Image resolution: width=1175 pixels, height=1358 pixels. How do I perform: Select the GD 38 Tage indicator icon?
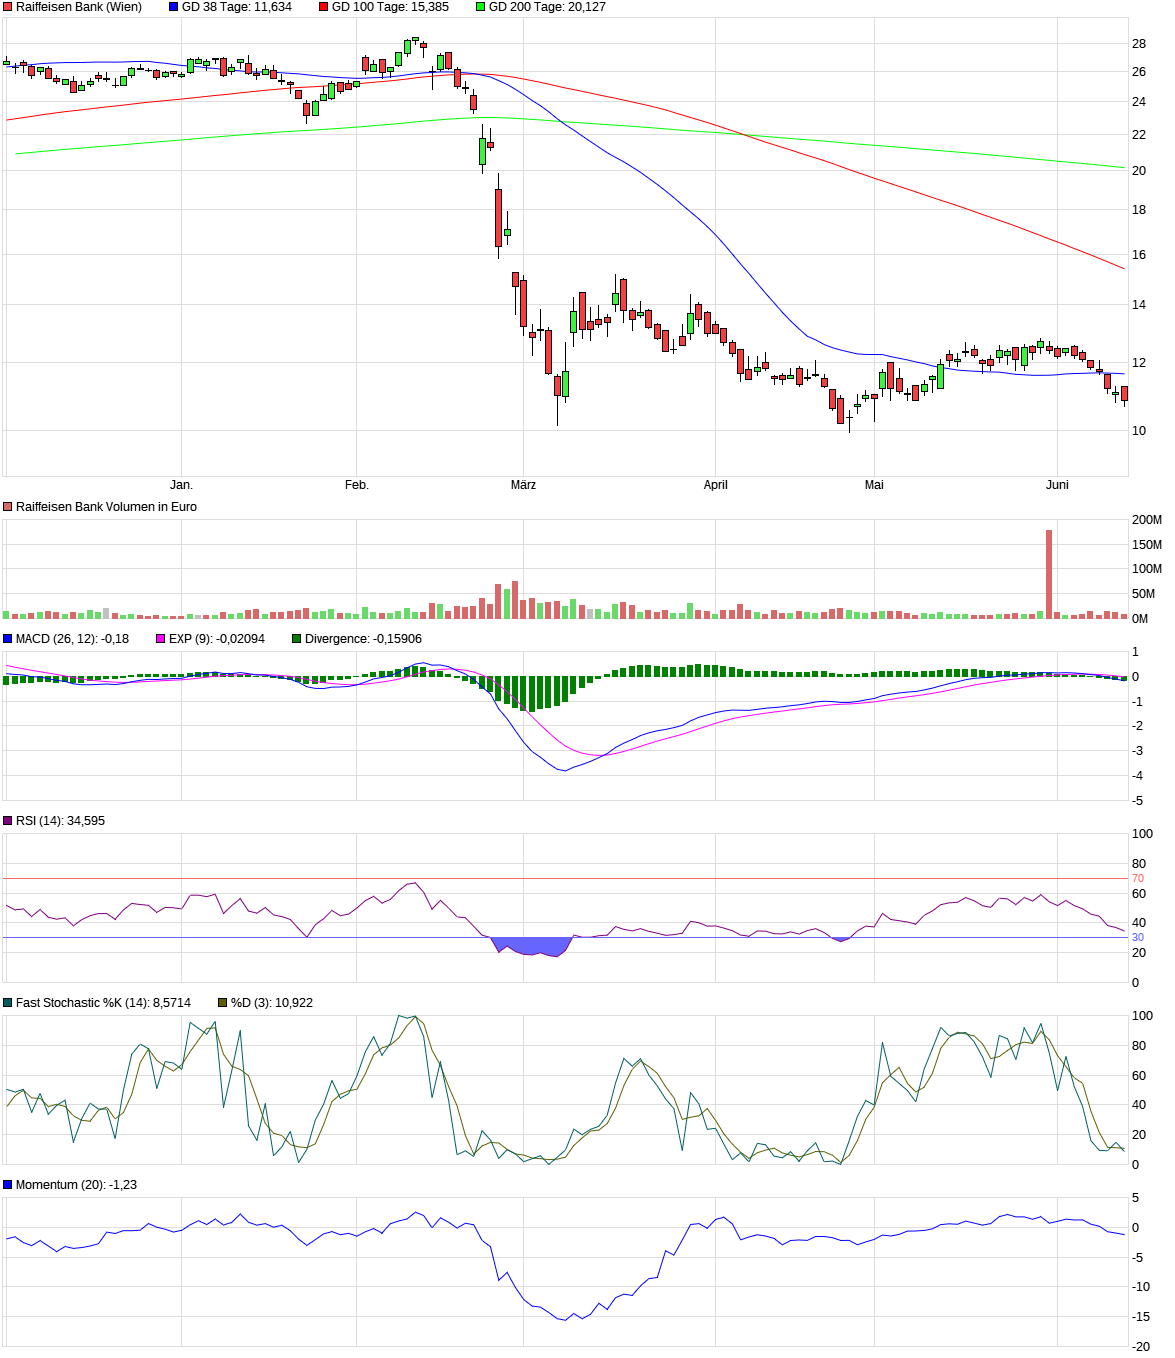pos(172,8)
